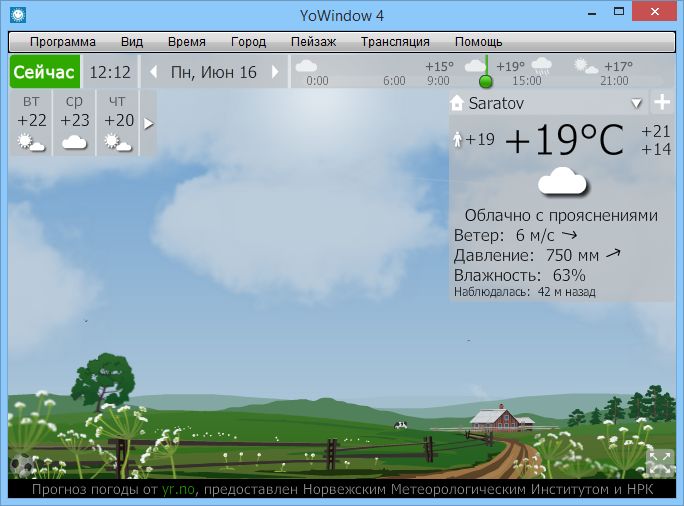Screen dimensions: 684x506
Task: Click the 6:00 mark on timeline
Action: coord(394,81)
